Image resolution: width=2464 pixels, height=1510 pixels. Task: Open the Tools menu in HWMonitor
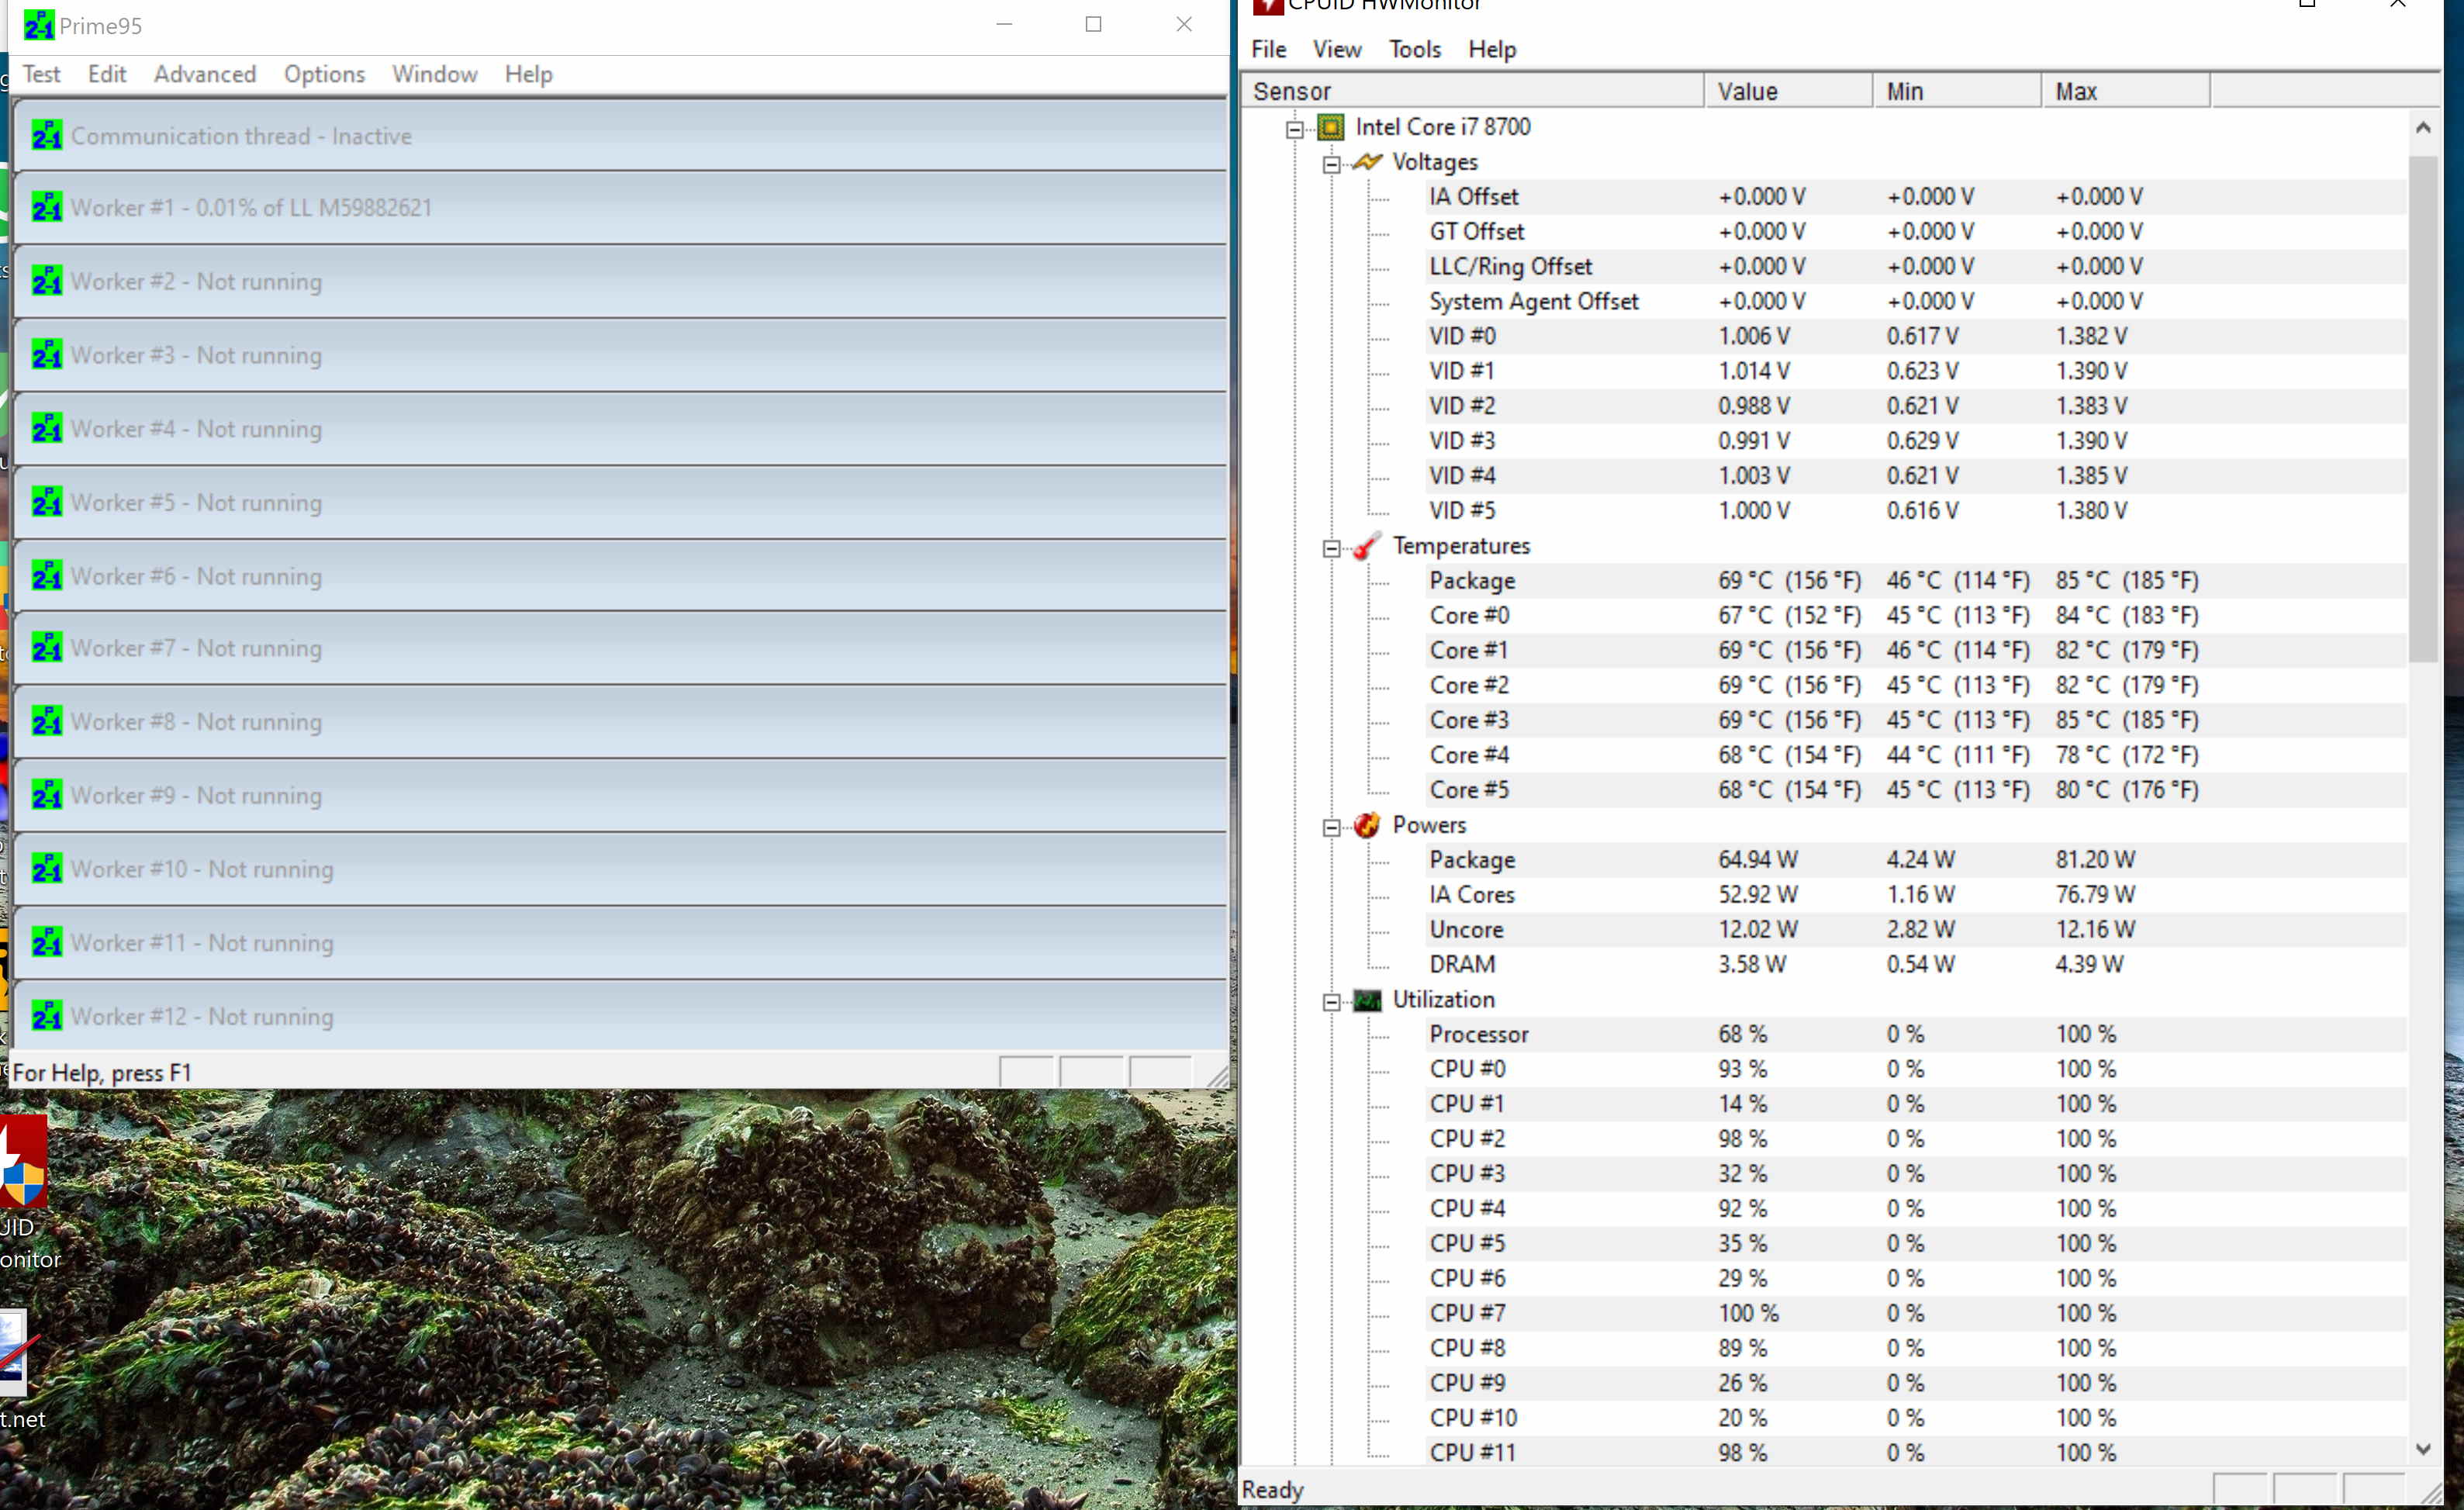point(1414,49)
